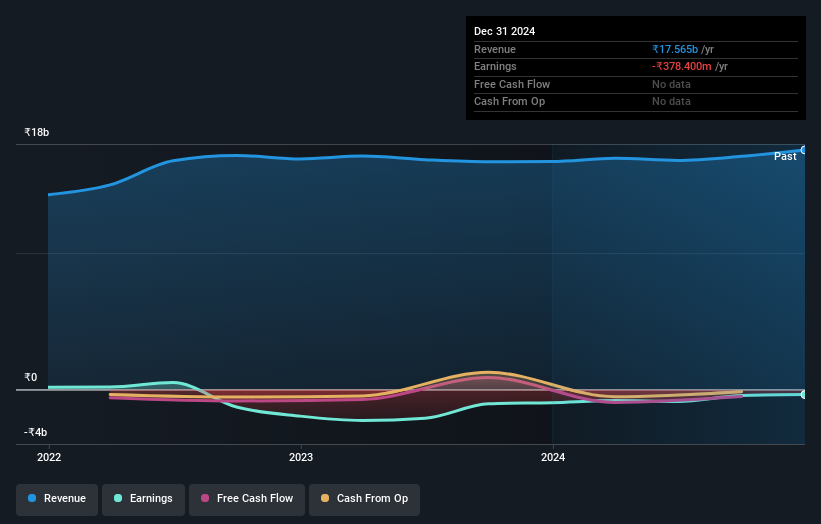Screen dimensions: 821x524
Task: Click 'No data' beside Free Cash Flow in tooltip
Action: [671, 84]
